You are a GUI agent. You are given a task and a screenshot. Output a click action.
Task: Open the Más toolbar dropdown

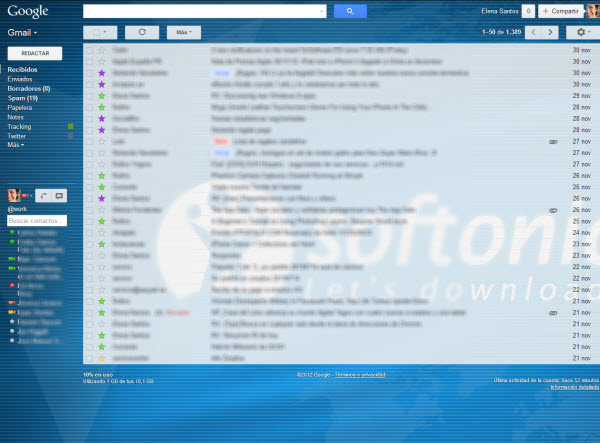point(184,32)
